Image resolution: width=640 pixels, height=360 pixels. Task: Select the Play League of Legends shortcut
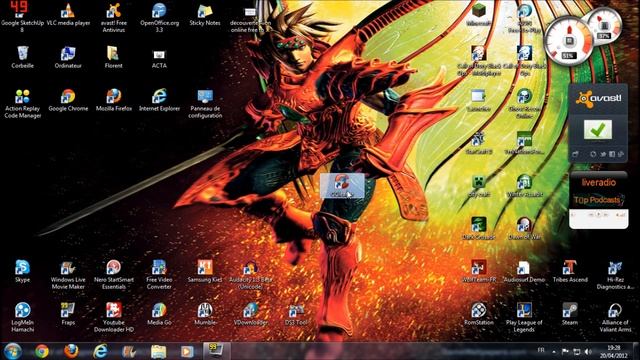524,318
